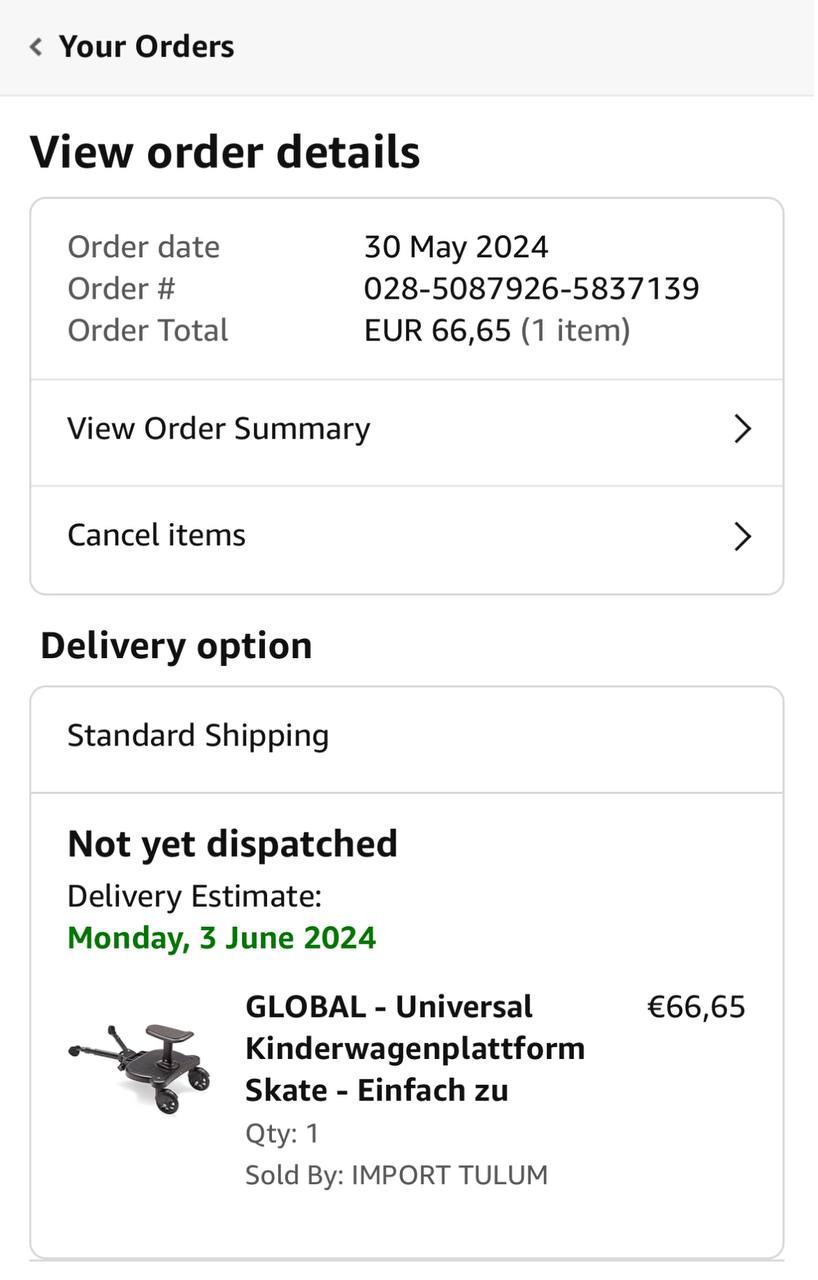Click chevron arrow next to Cancel items
Screen dimensions: 818x1280
tap(742, 536)
